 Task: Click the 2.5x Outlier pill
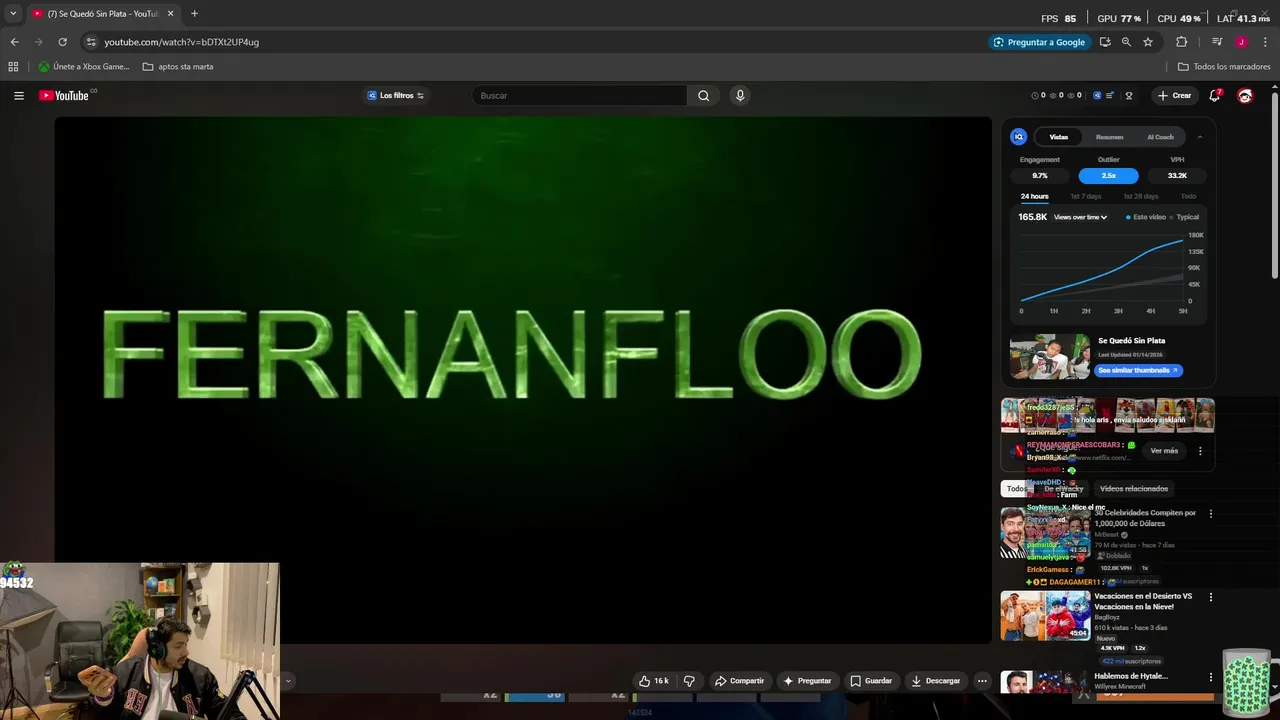tap(1108, 176)
